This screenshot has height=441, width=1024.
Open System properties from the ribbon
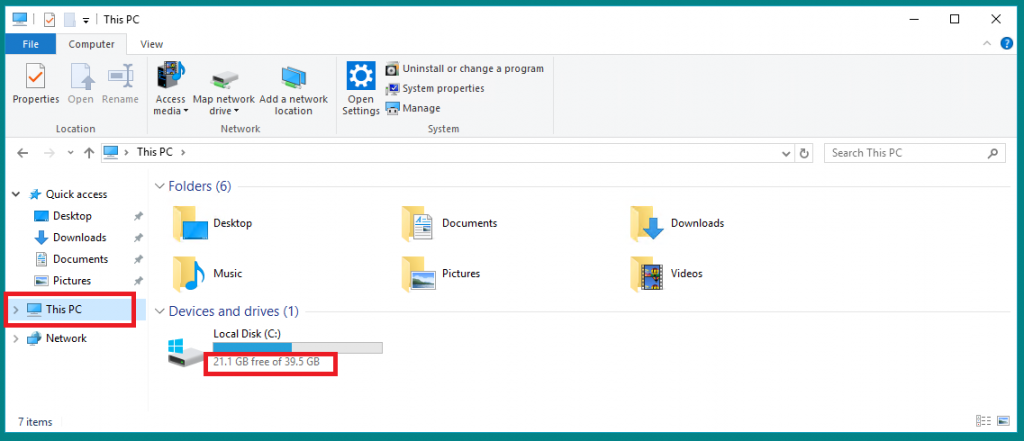pyautogui.click(x=436, y=88)
